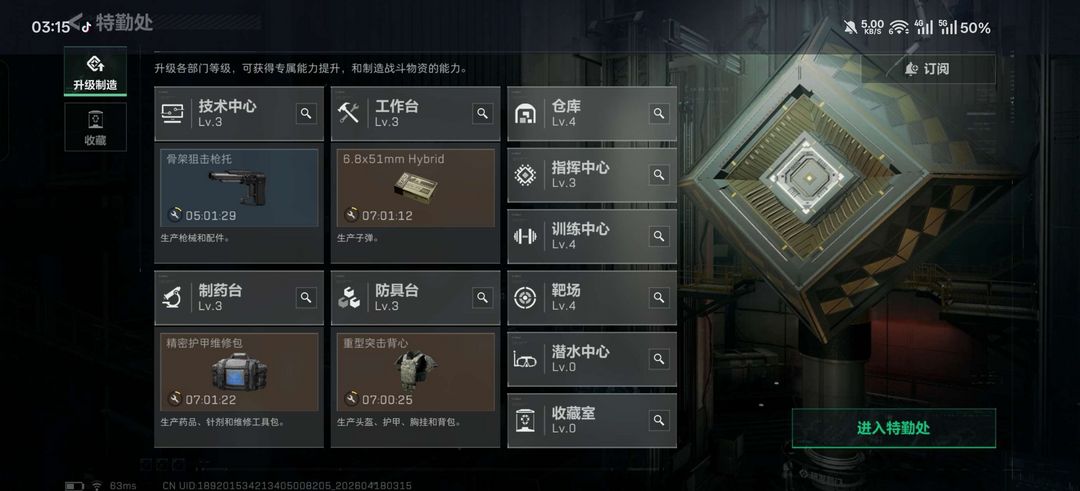The height and width of the screenshot is (491, 1080).
Task: Switch to the 收藏 tab
Action: (95, 127)
